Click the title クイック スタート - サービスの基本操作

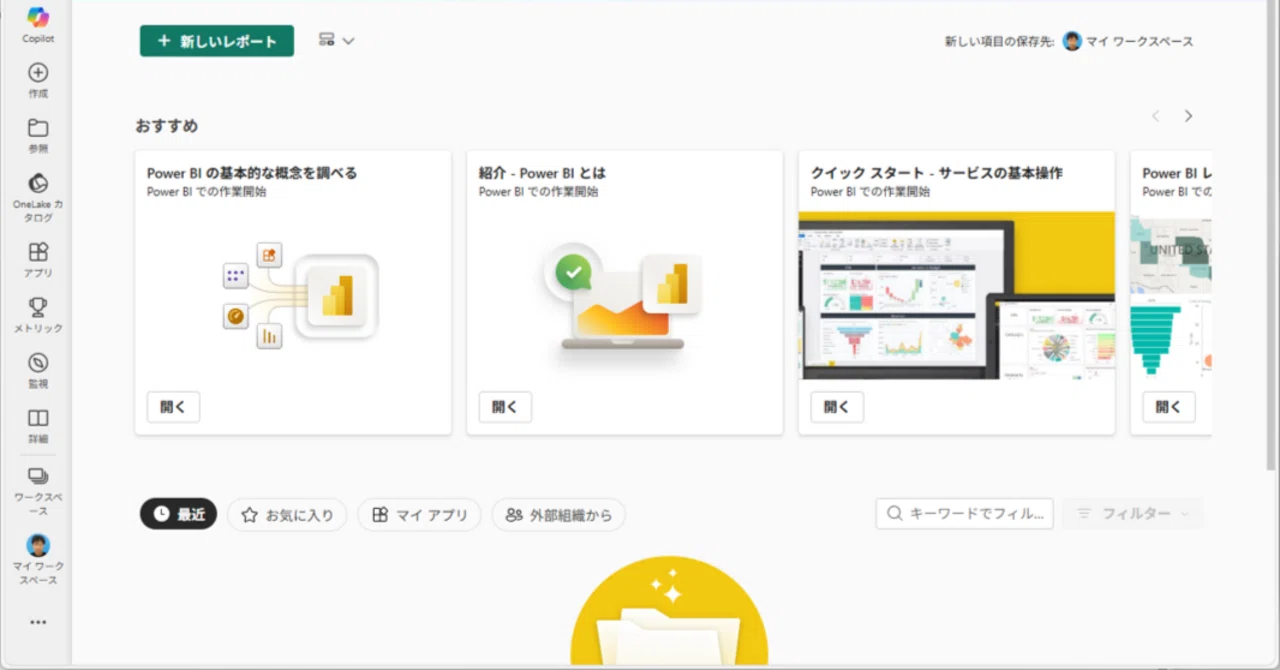click(x=937, y=173)
